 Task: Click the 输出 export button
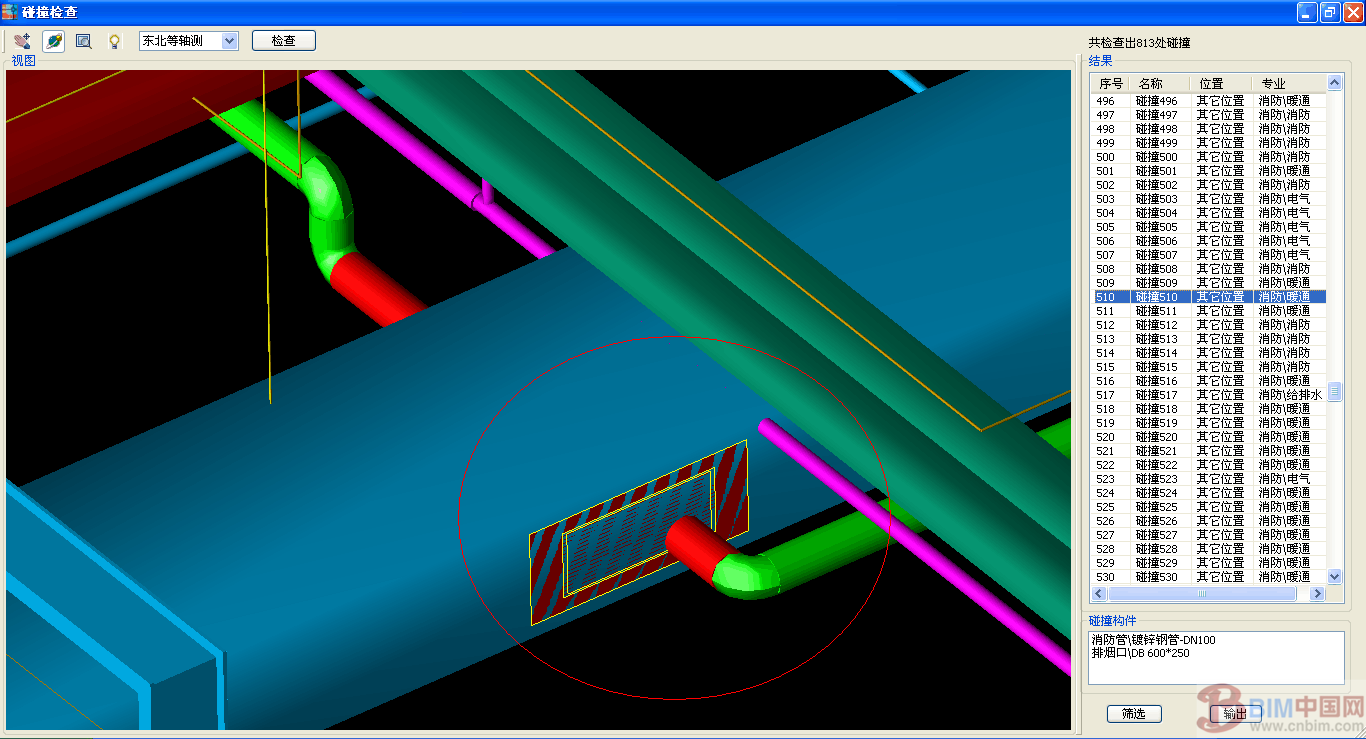1235,713
